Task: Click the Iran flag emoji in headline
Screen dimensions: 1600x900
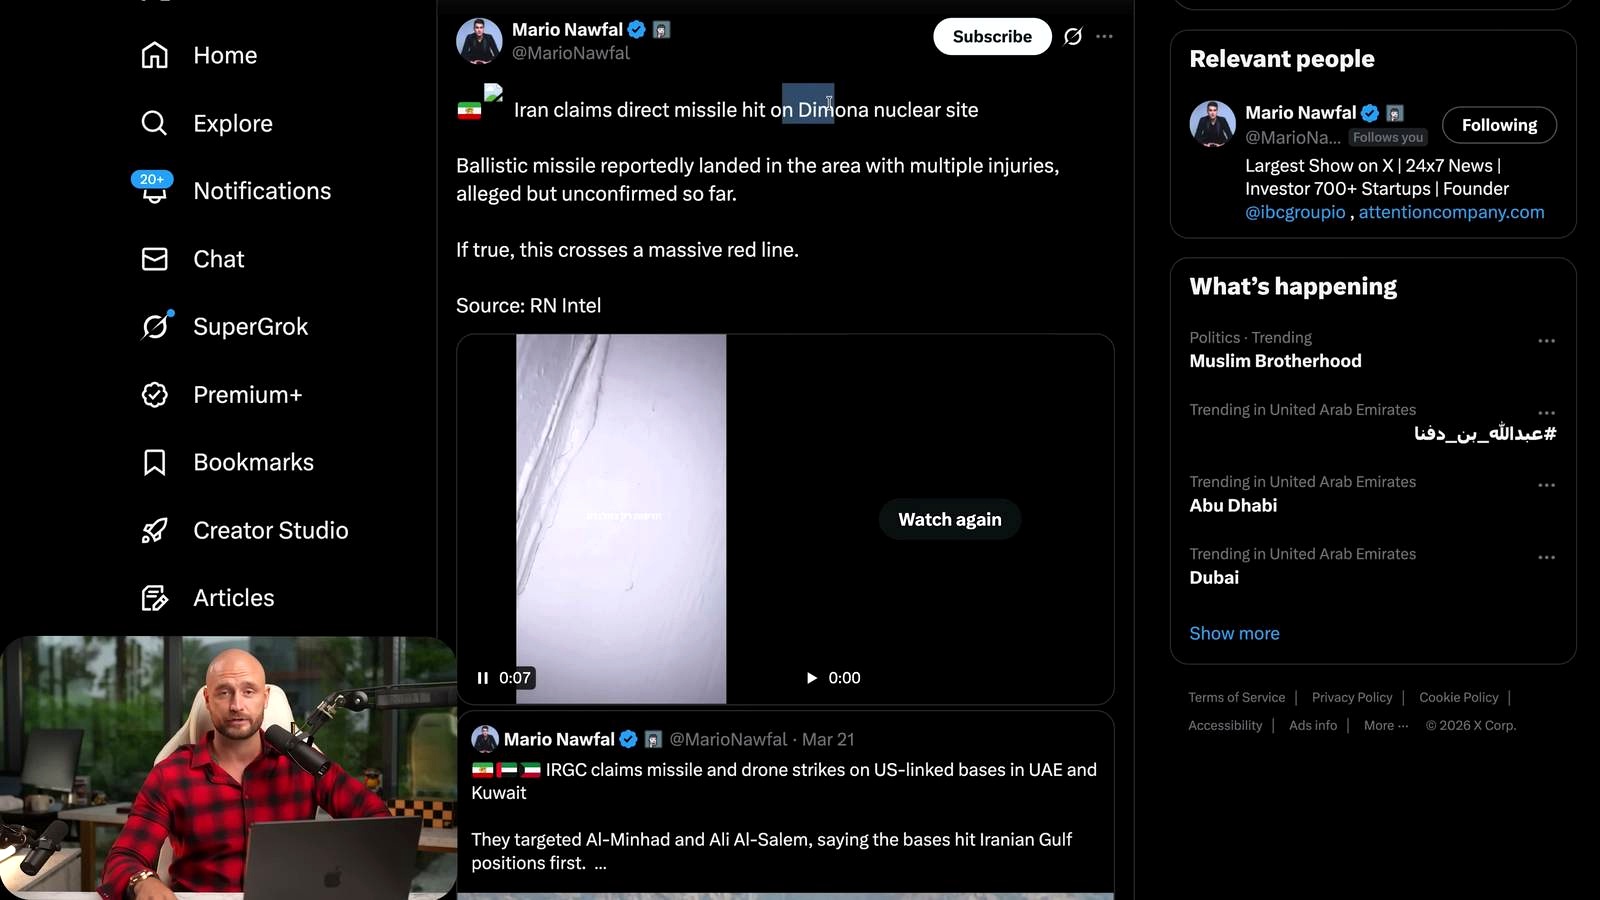Action: 469,110
